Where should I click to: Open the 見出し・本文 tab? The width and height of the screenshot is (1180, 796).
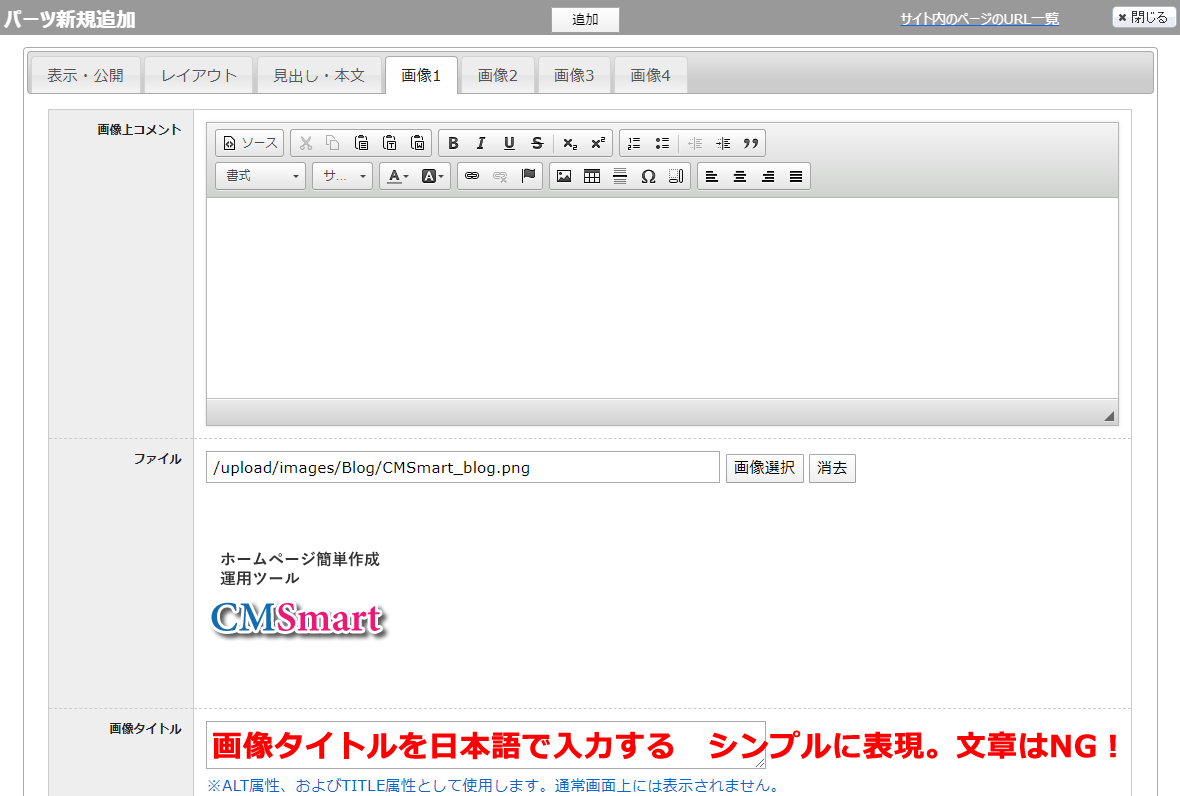pos(319,75)
